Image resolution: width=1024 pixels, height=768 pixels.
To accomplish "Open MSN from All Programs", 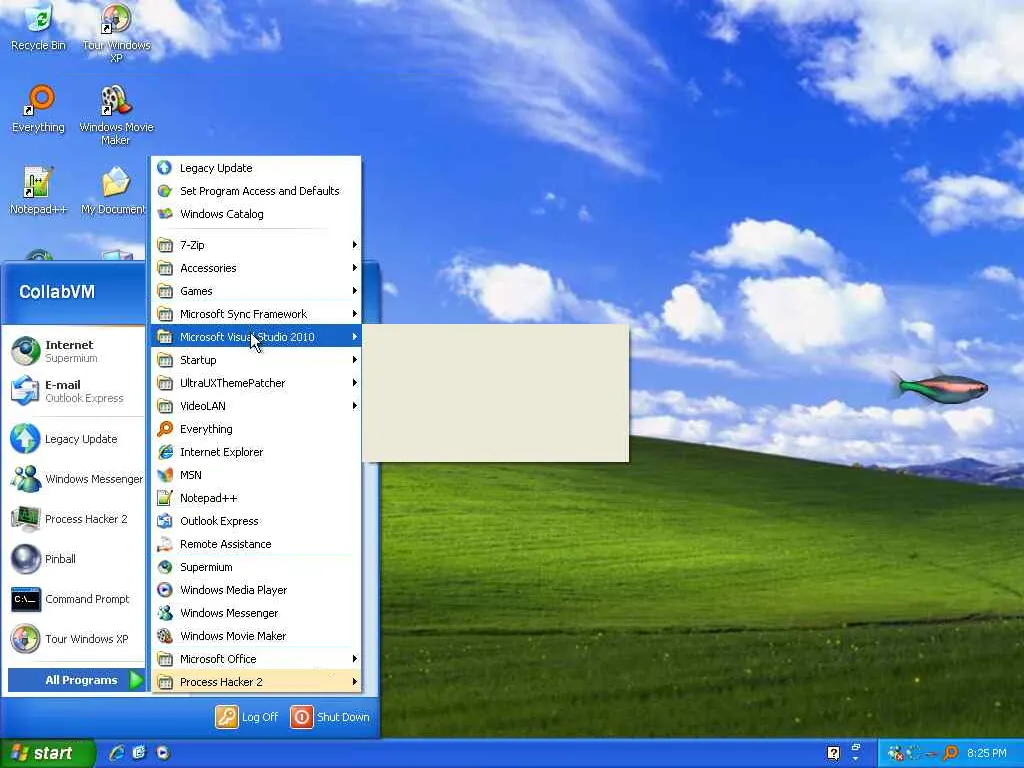I will [256, 475].
